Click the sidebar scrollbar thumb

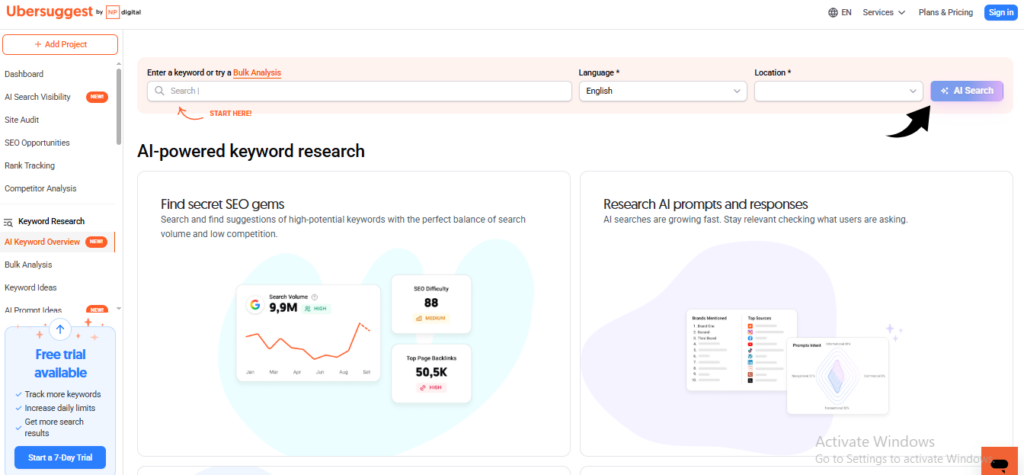(118, 106)
